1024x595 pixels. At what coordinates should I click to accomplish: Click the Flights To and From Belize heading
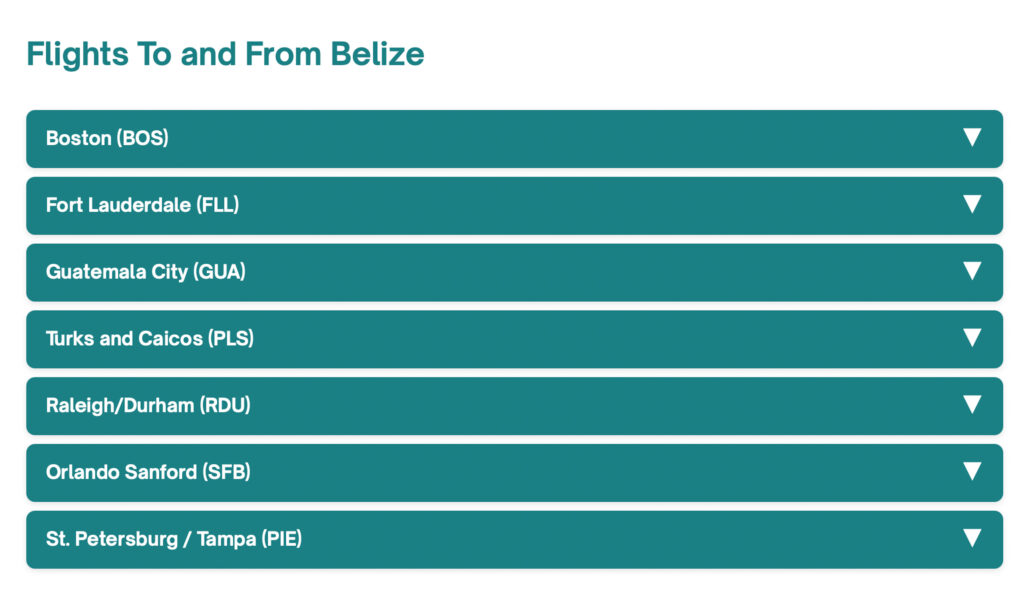pyautogui.click(x=225, y=54)
